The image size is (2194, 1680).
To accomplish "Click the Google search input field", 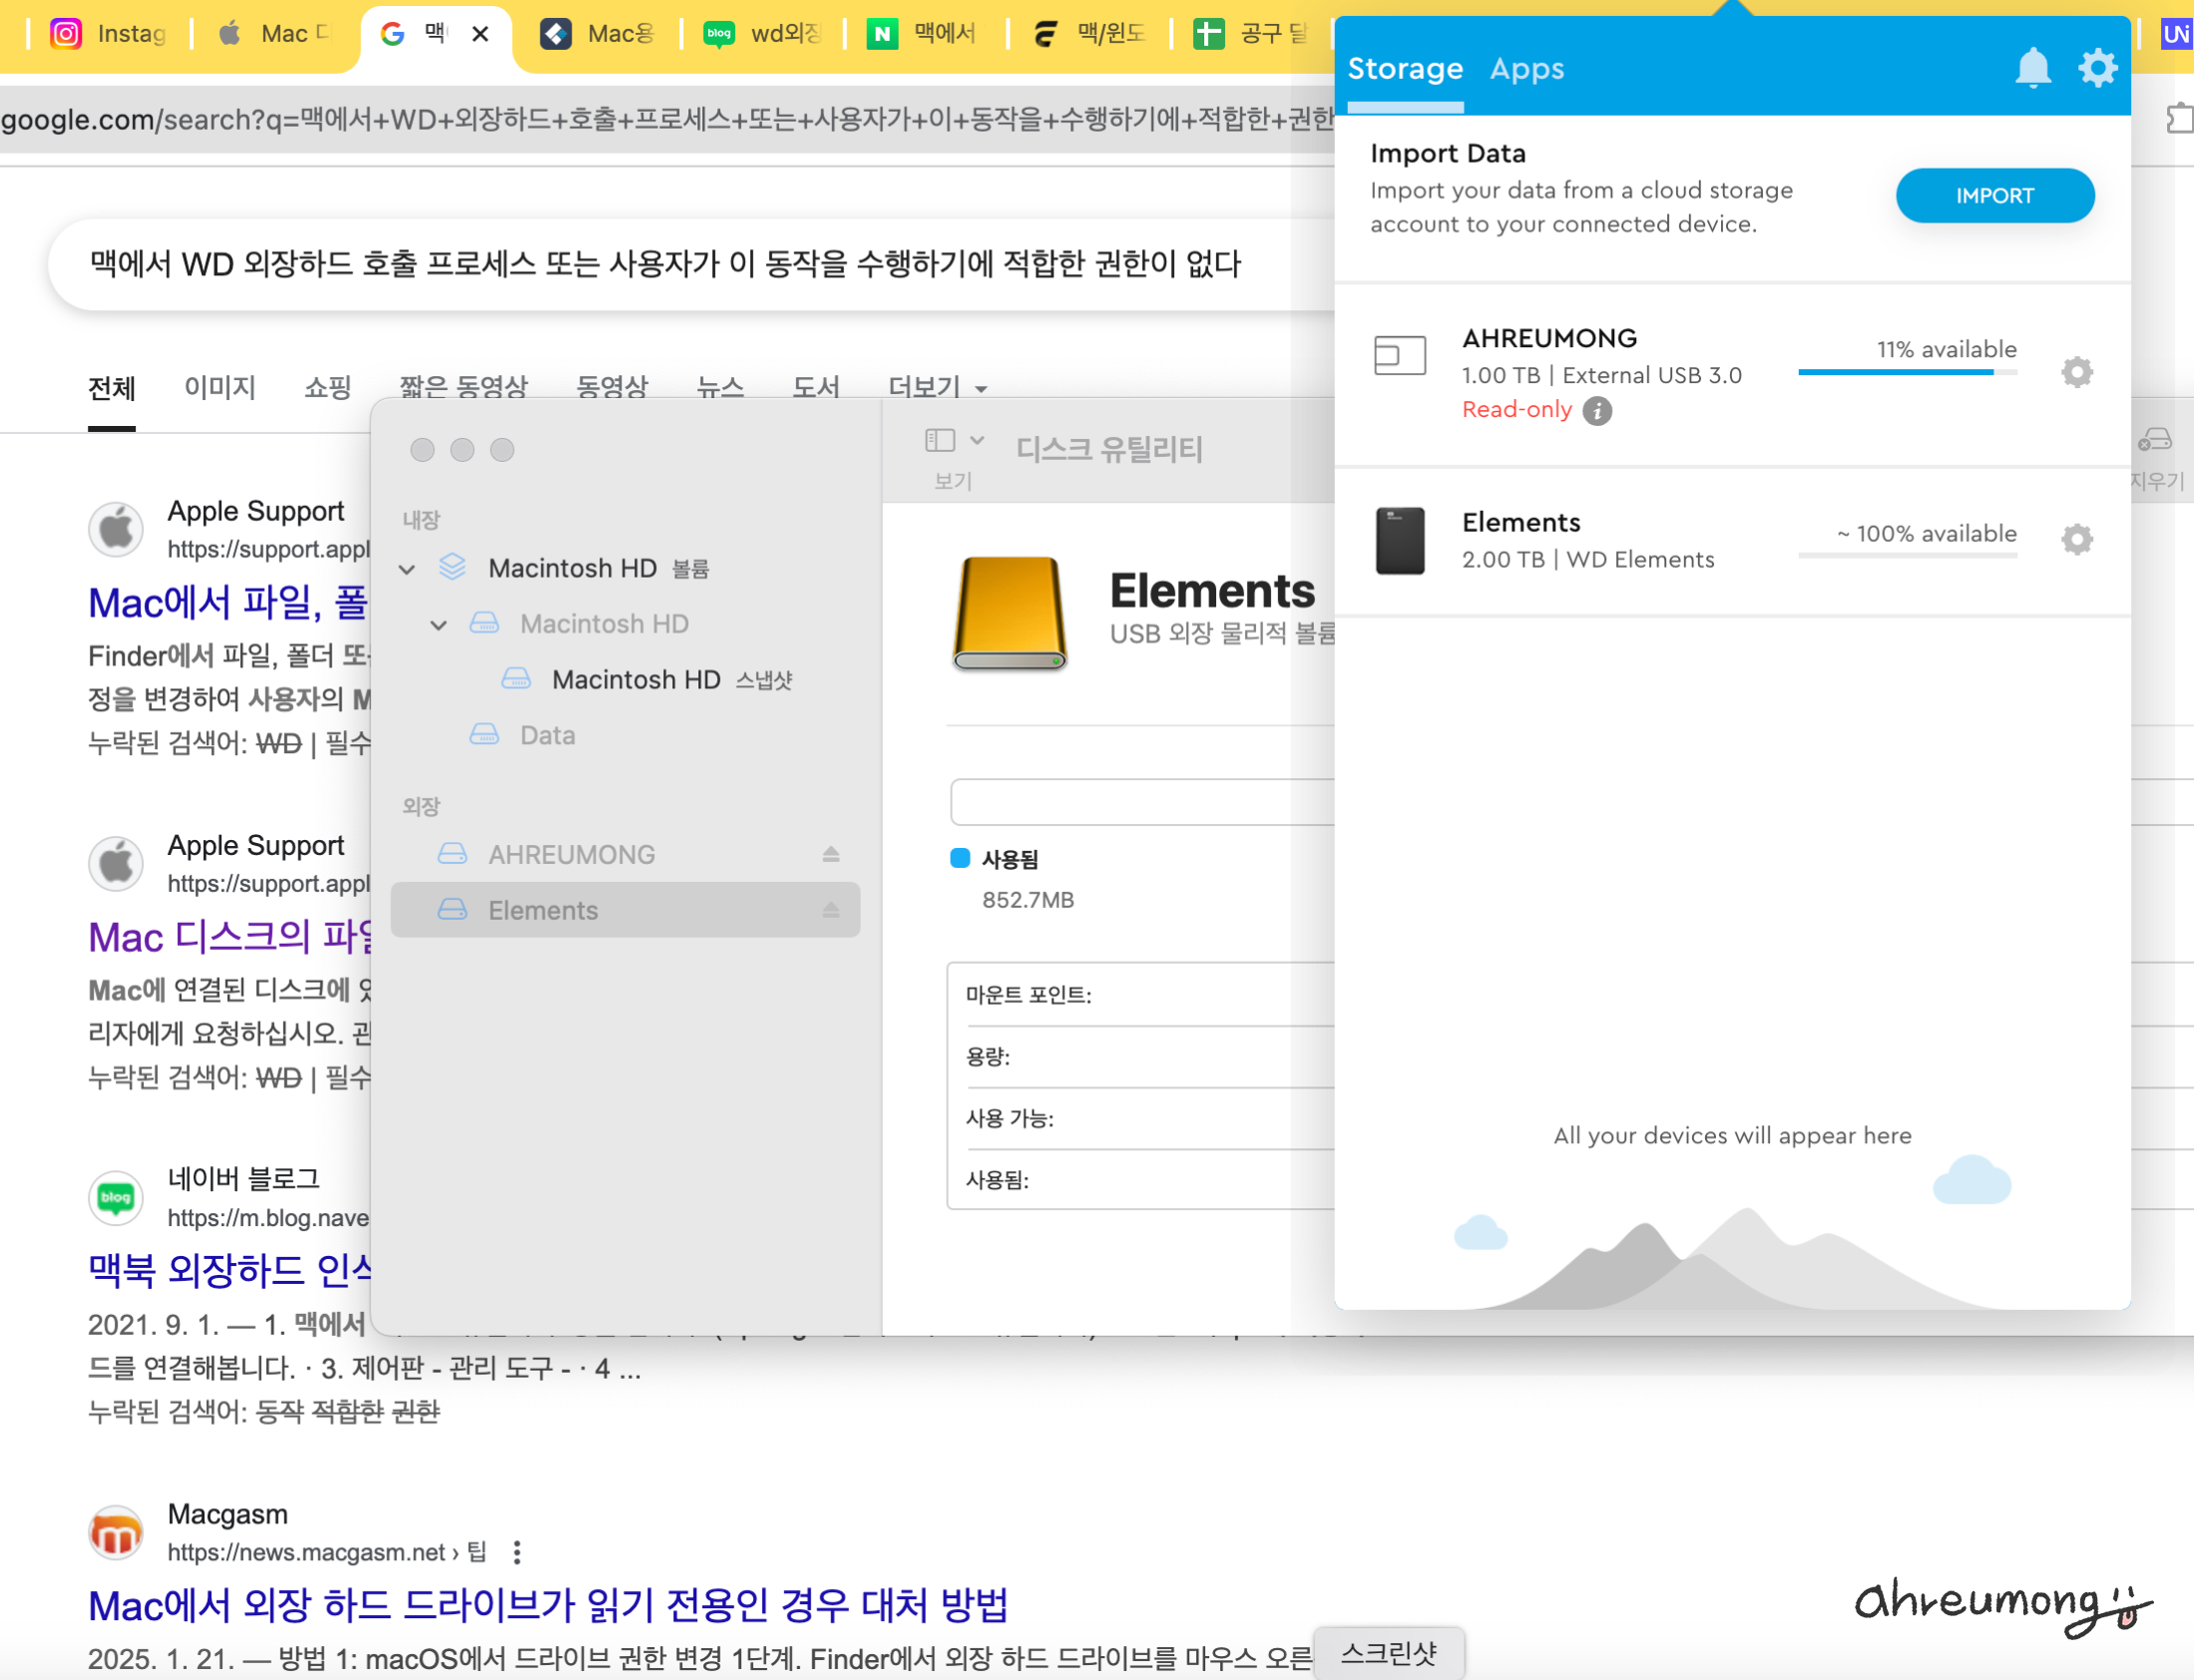I will pos(690,264).
